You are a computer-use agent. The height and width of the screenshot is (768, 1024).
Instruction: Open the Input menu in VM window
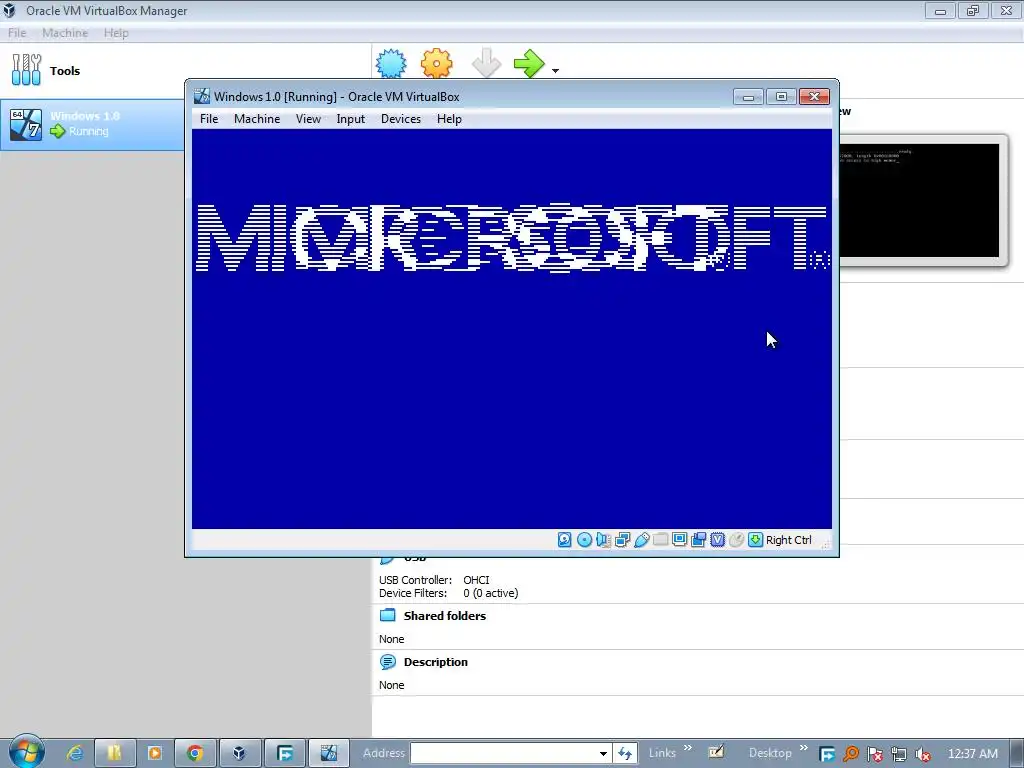coord(351,119)
